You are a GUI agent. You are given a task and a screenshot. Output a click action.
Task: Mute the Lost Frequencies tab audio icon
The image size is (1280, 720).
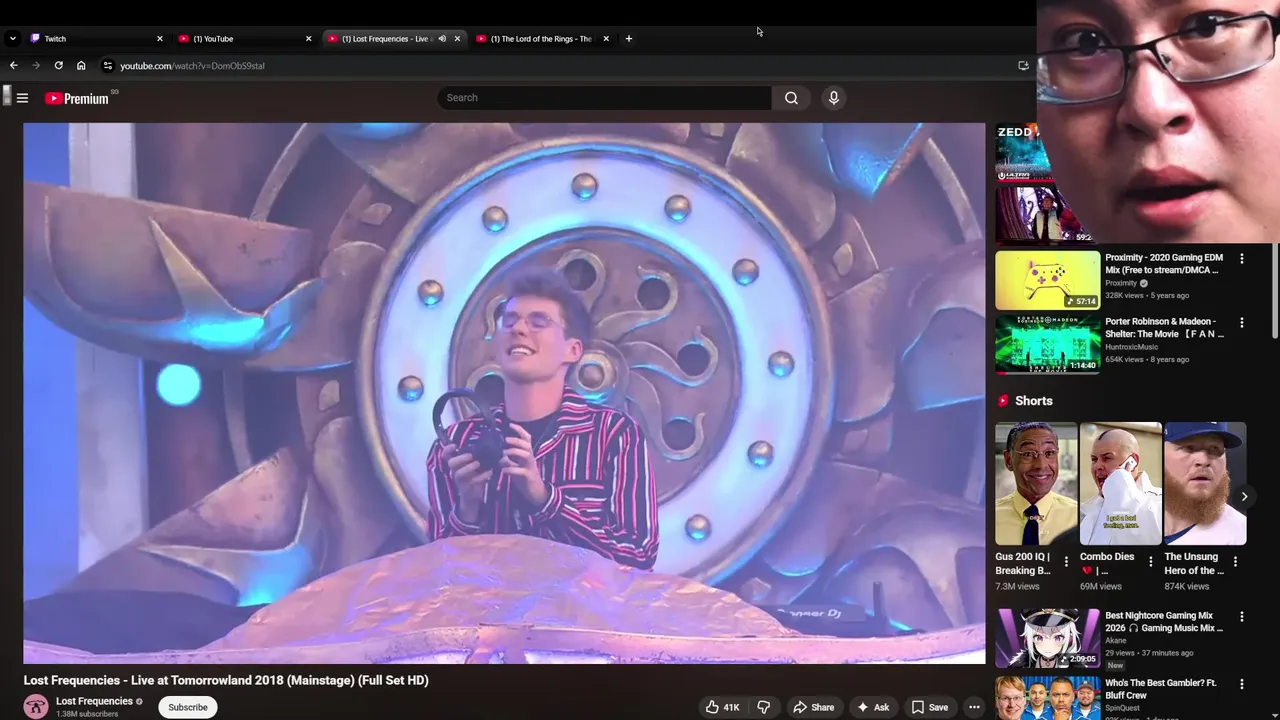click(x=441, y=39)
